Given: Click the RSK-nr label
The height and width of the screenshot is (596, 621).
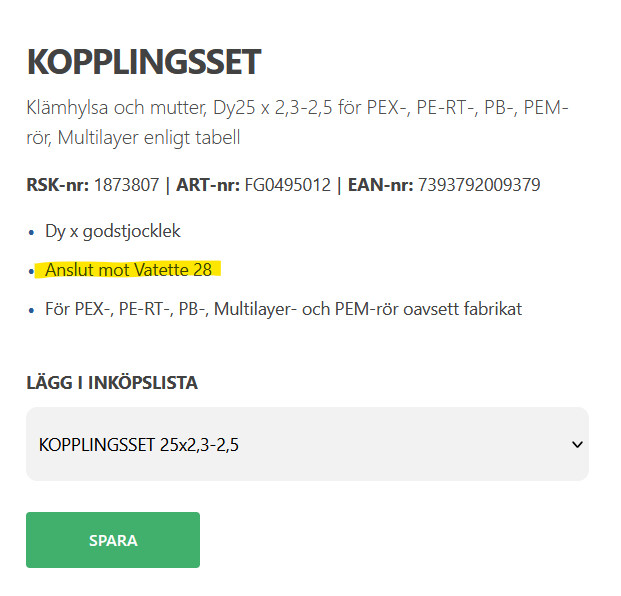Looking at the screenshot, I should [58, 185].
